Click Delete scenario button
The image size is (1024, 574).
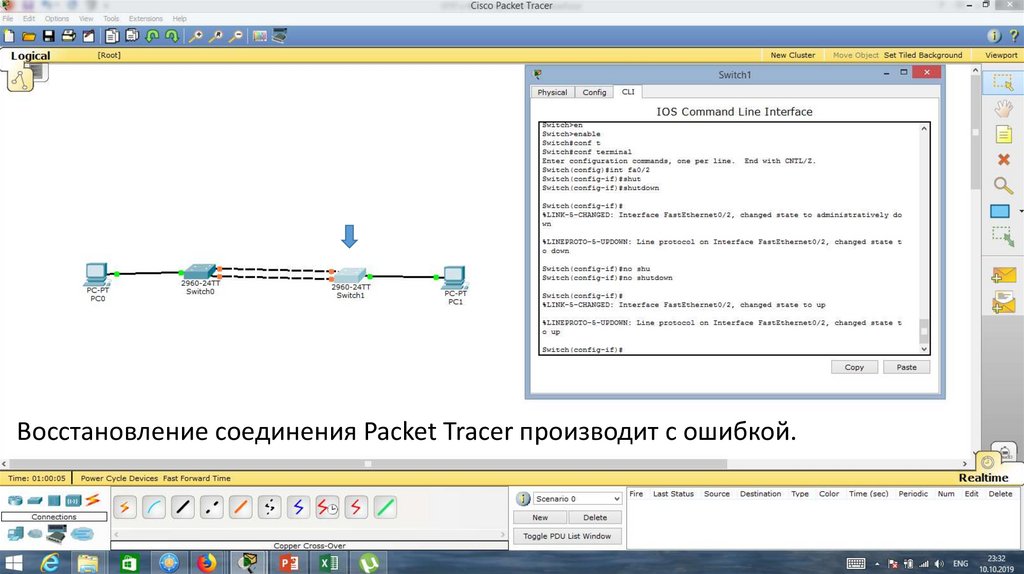[594, 517]
